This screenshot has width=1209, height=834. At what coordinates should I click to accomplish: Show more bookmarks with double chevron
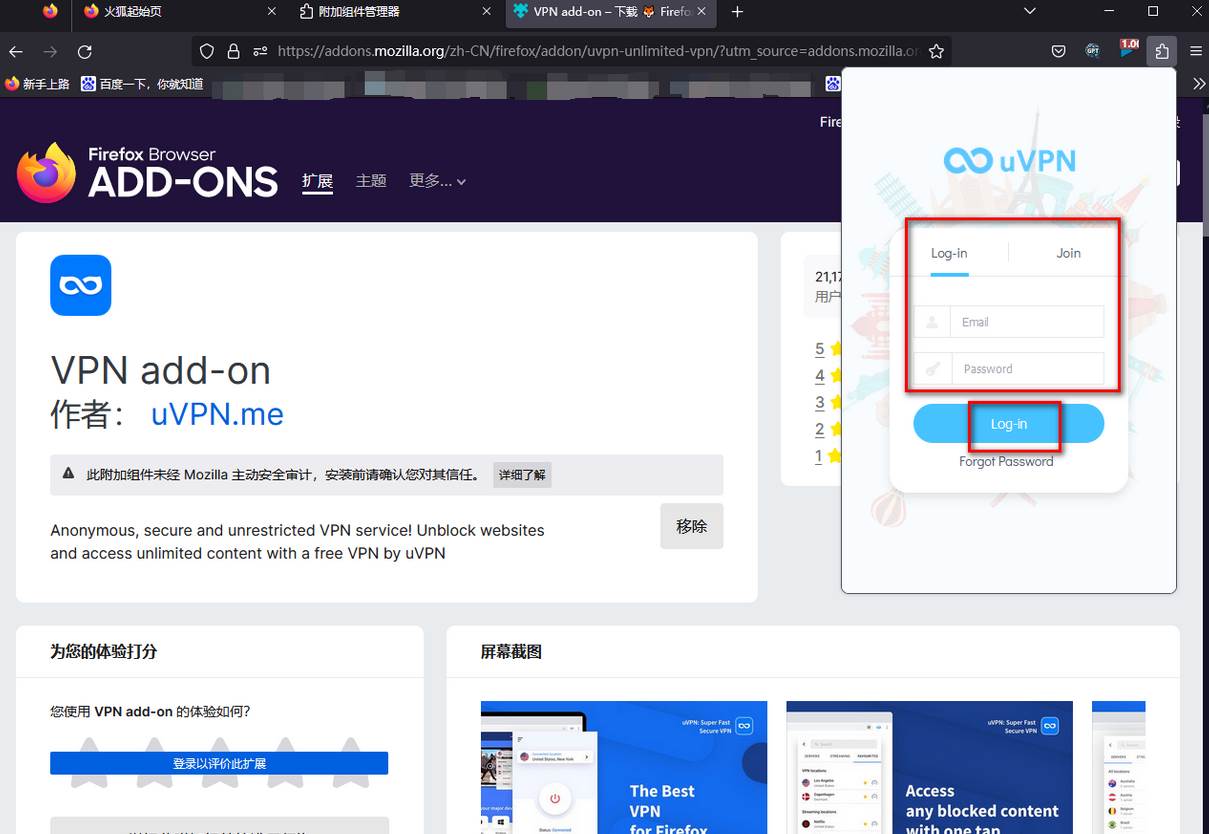click(x=1199, y=84)
